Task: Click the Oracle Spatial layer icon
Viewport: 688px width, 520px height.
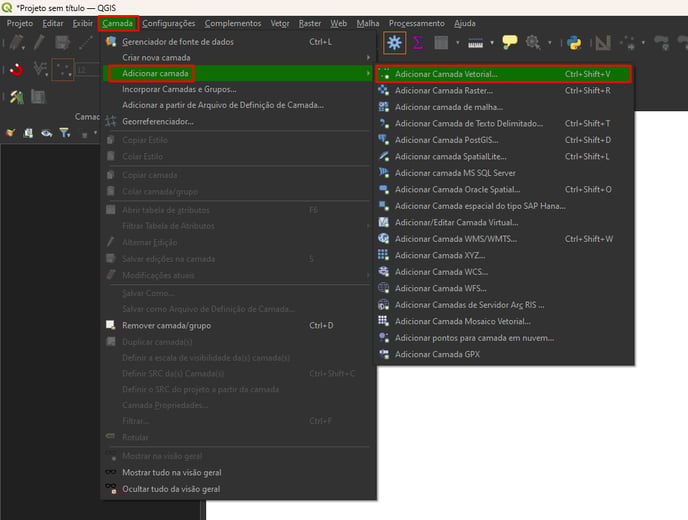Action: [383, 189]
